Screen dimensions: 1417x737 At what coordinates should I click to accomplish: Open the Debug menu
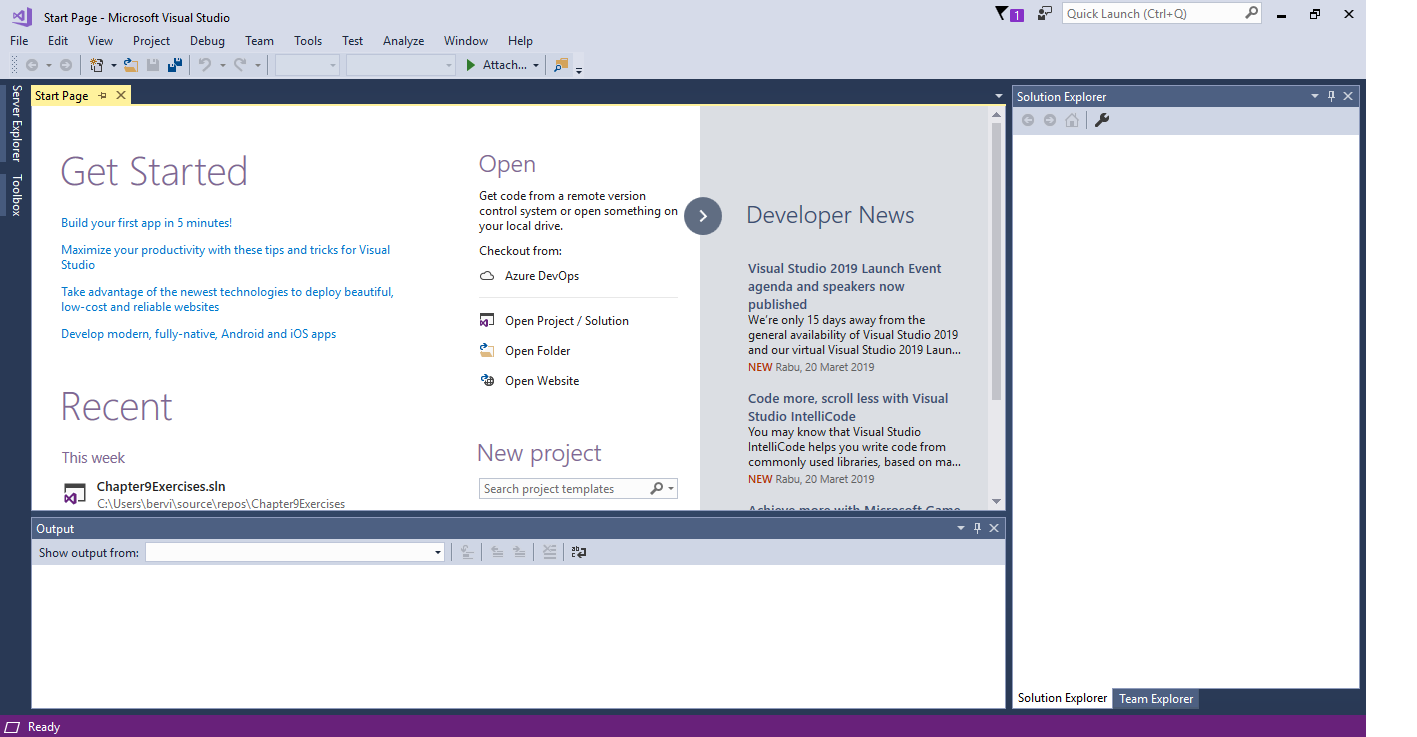(207, 41)
